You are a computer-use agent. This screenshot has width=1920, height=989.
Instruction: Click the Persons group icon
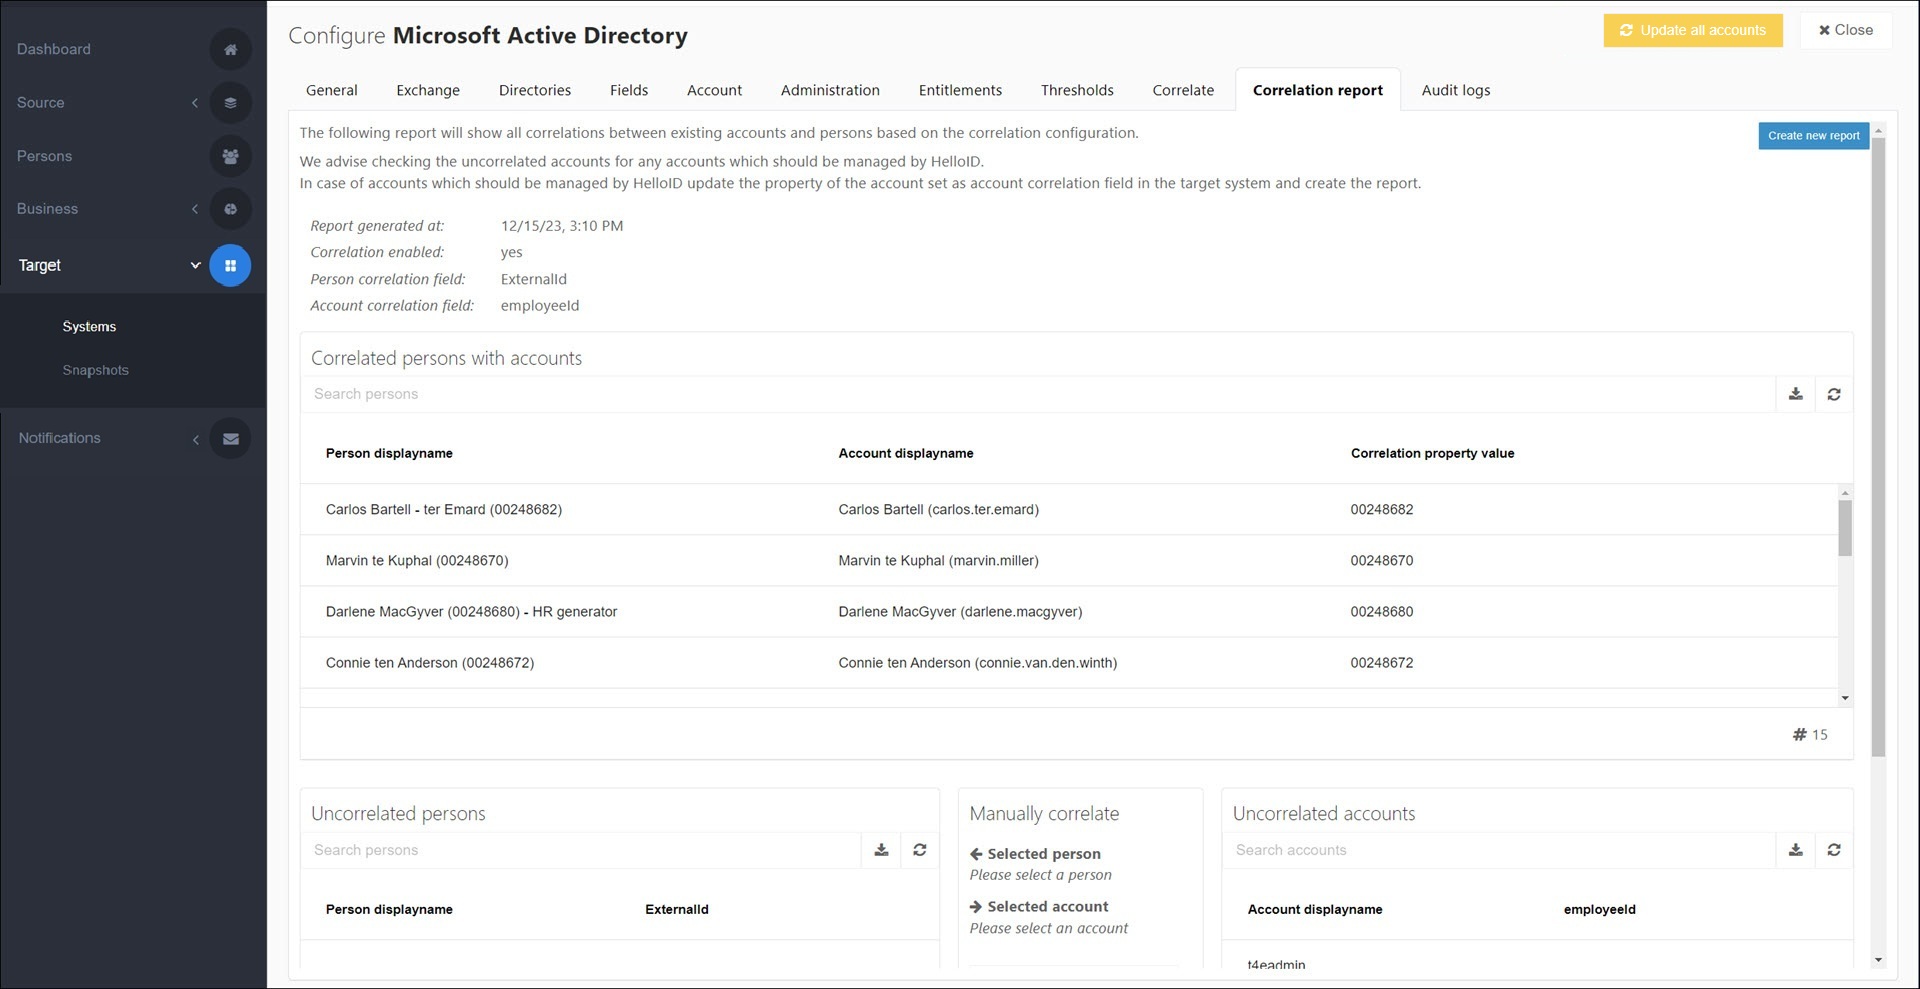coord(230,156)
